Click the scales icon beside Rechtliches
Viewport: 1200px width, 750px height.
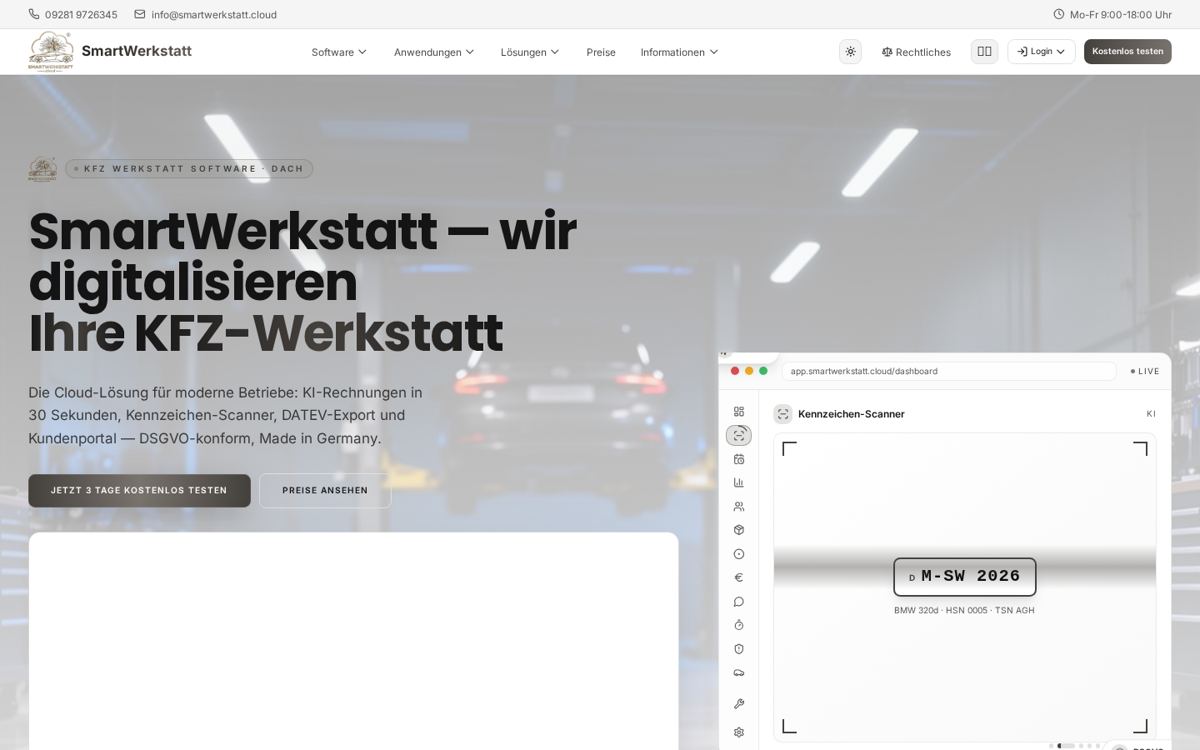[x=887, y=52]
